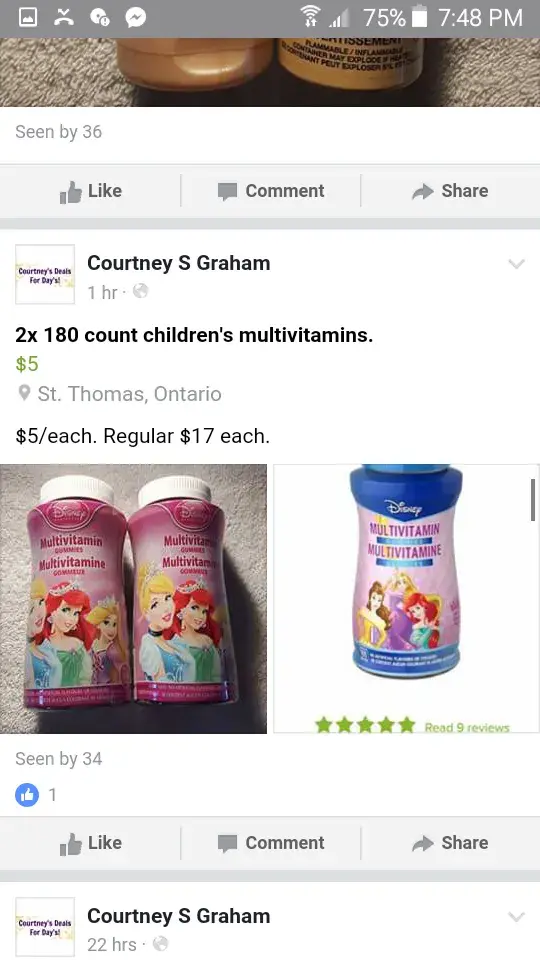Open comment on top post
540x960 pixels.
tap(271, 191)
